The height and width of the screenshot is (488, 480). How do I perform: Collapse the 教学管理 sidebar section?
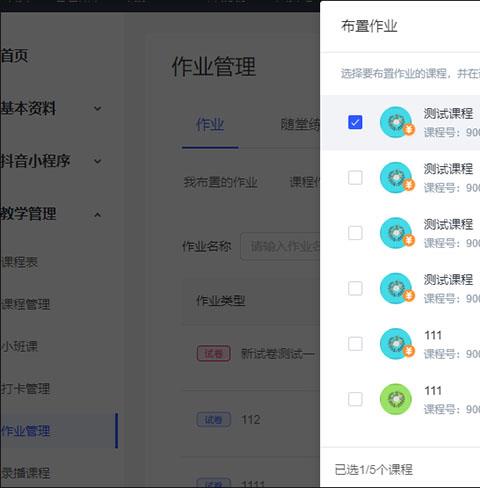coord(97,215)
